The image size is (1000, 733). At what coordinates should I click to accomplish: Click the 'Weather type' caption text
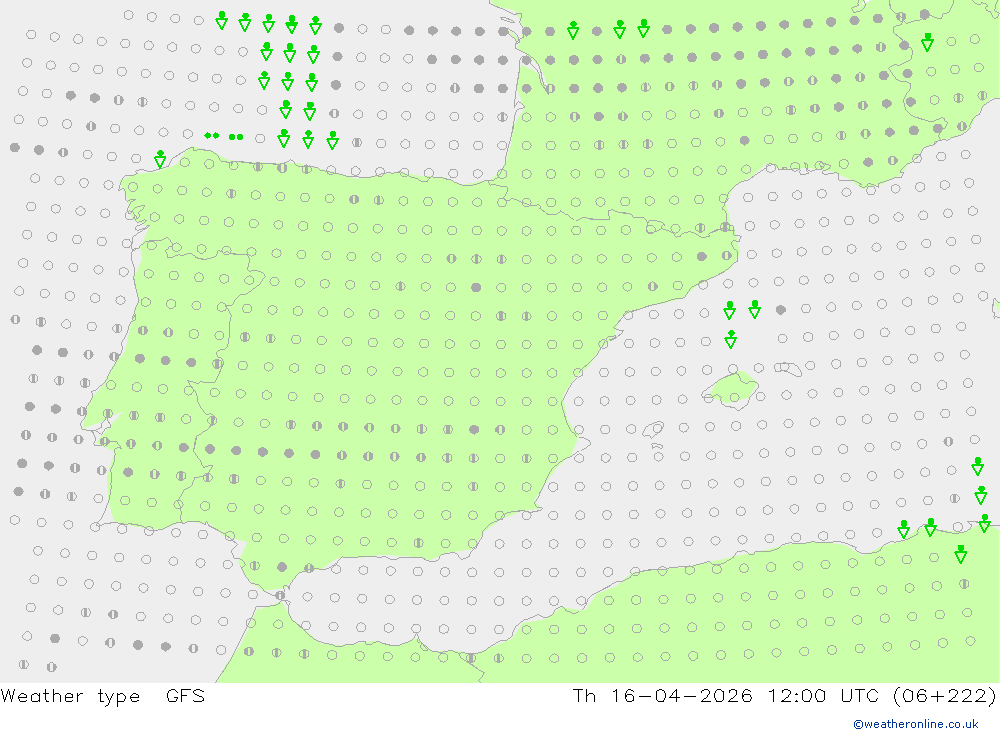click(x=70, y=696)
